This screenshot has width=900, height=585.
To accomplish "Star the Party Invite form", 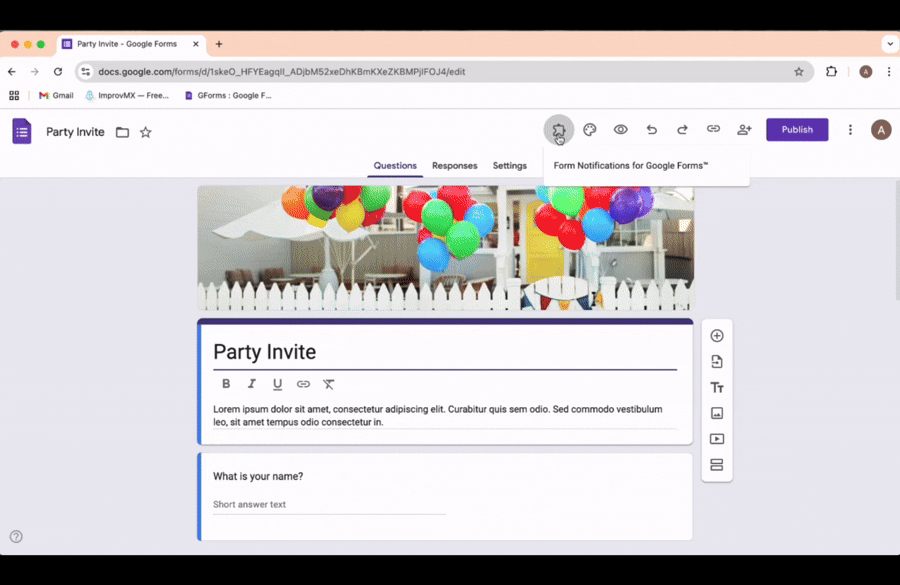I will point(146,131).
